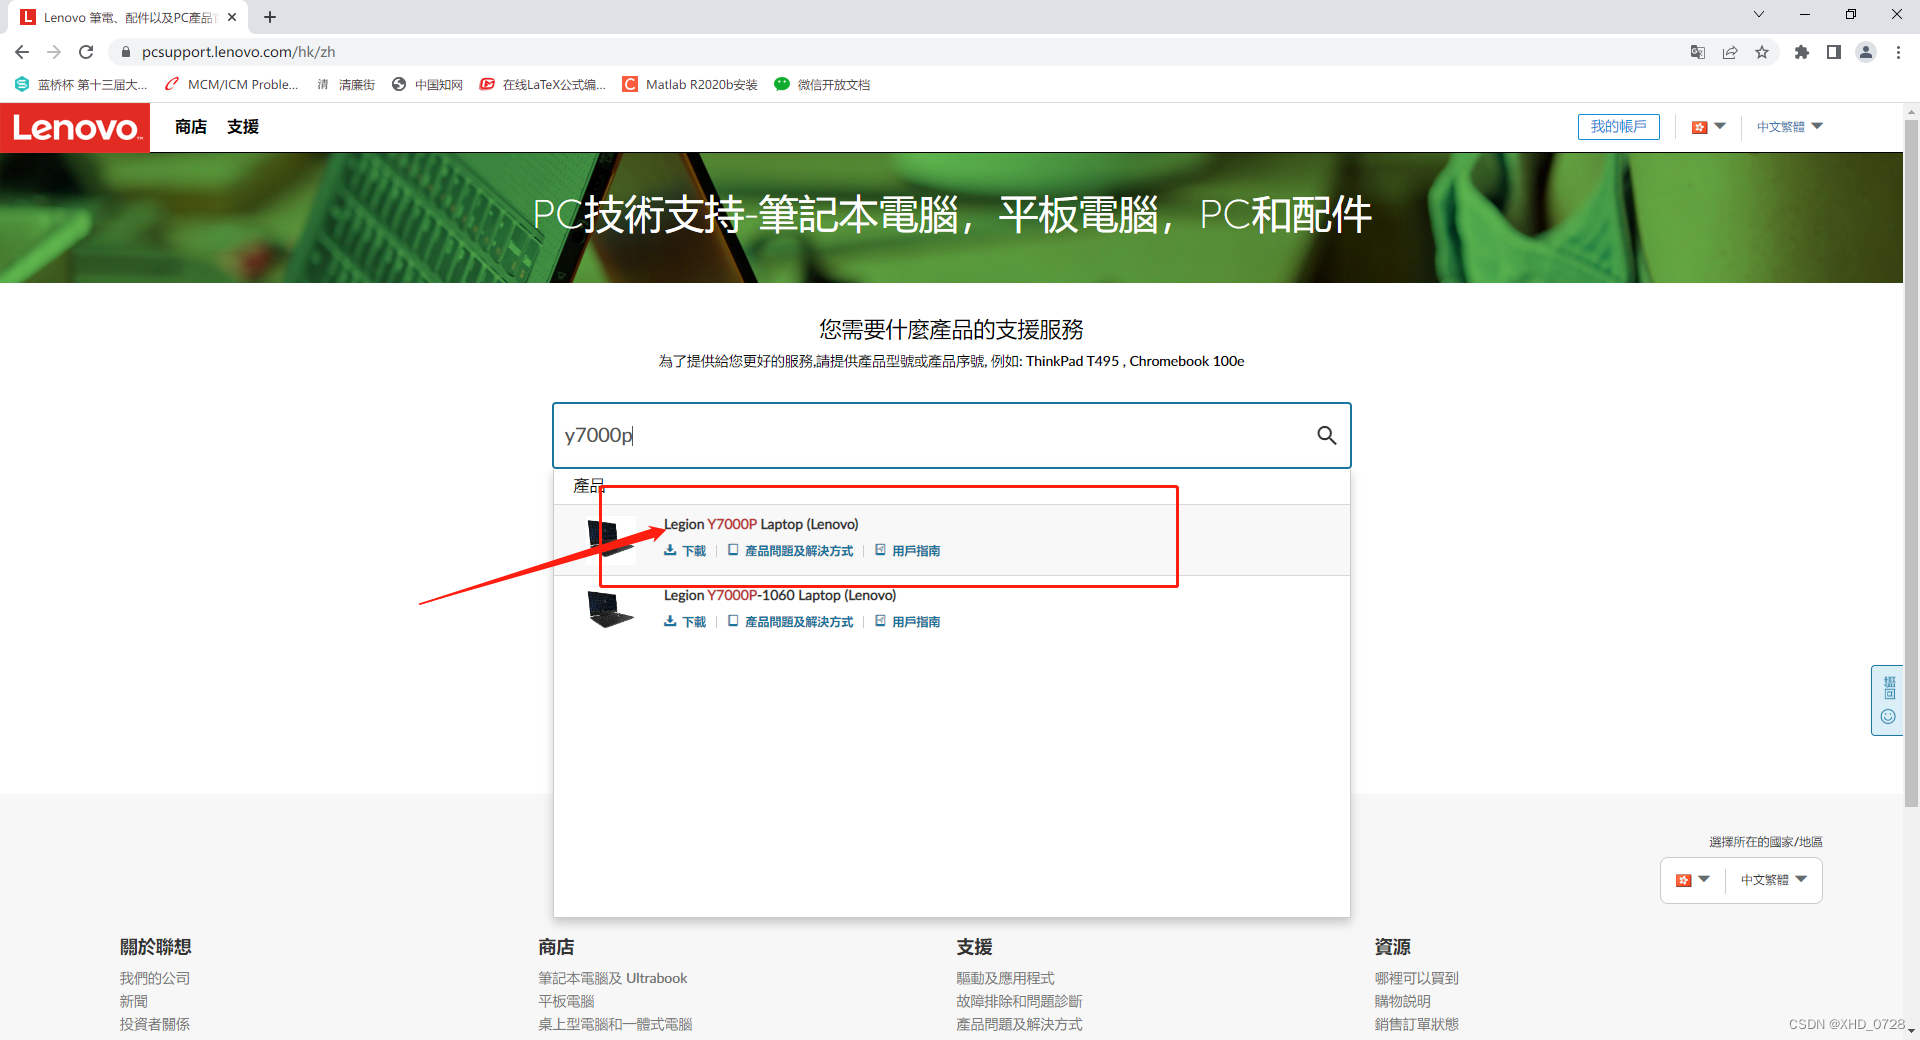Open the 清廉街 bookmark
Image resolution: width=1920 pixels, height=1040 pixels.
point(346,85)
